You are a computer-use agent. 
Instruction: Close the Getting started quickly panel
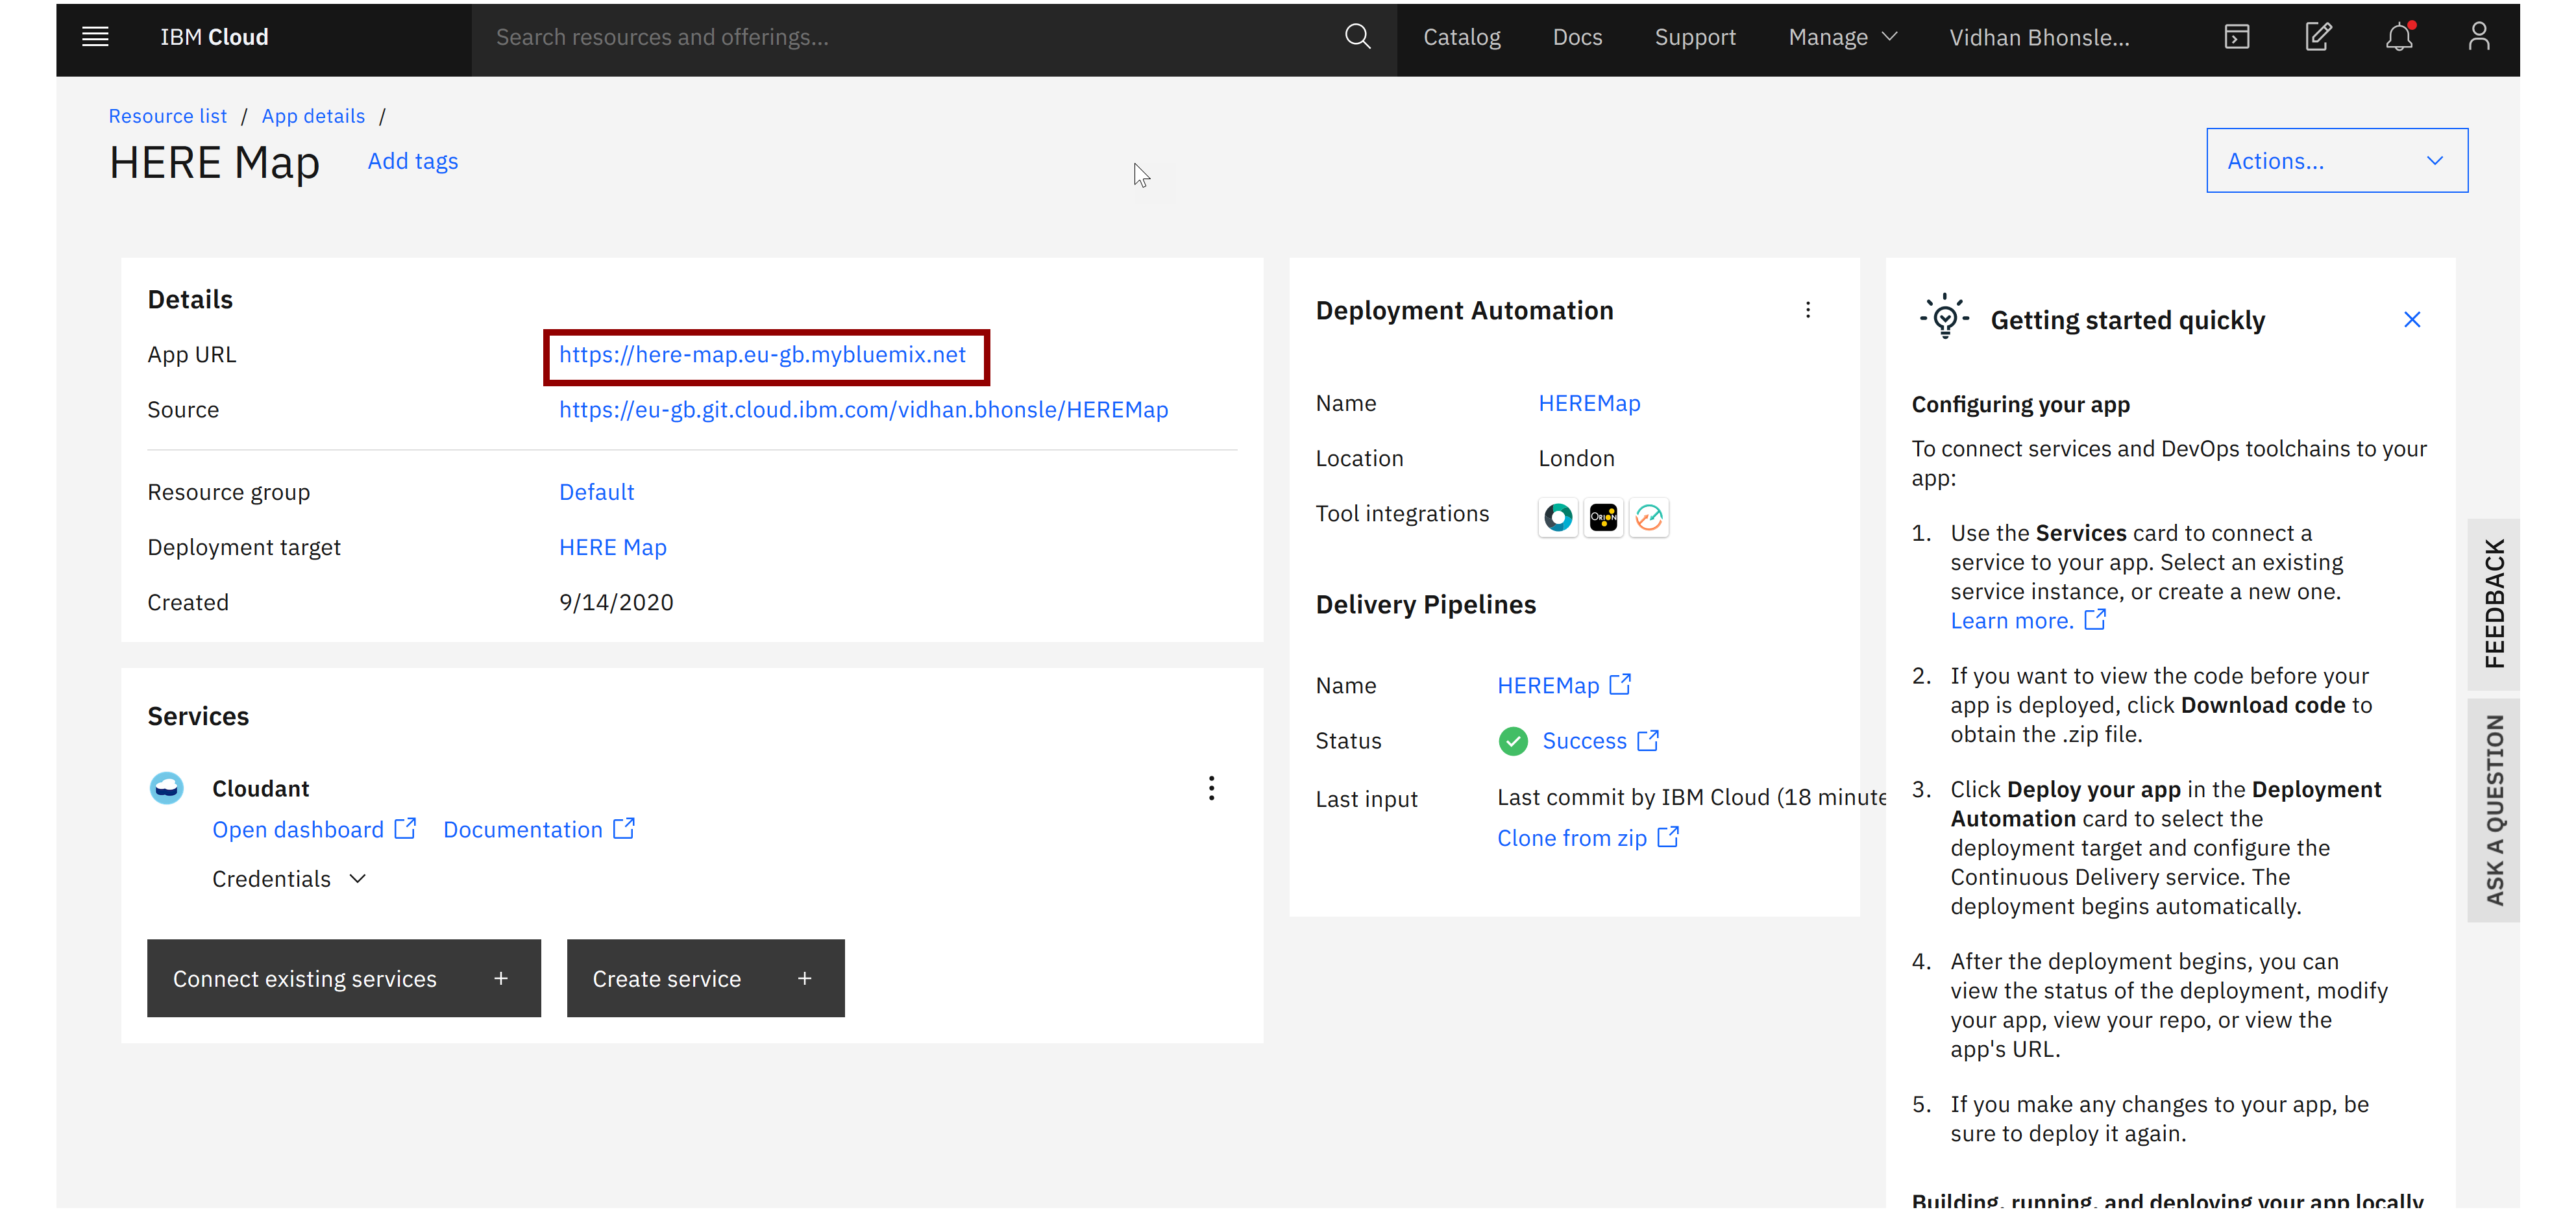2412,319
